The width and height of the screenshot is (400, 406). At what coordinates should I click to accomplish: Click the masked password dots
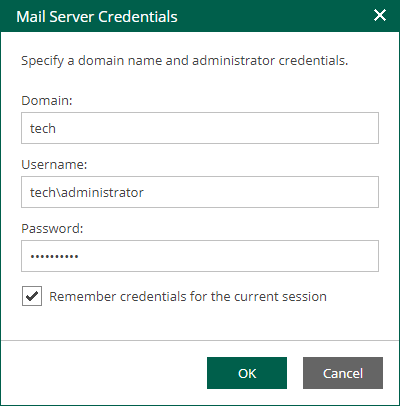(54, 256)
